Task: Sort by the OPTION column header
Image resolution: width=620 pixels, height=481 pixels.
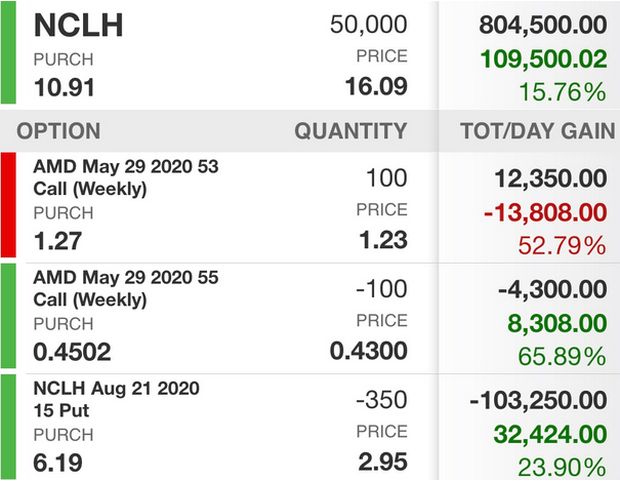Action: pyautogui.click(x=59, y=131)
